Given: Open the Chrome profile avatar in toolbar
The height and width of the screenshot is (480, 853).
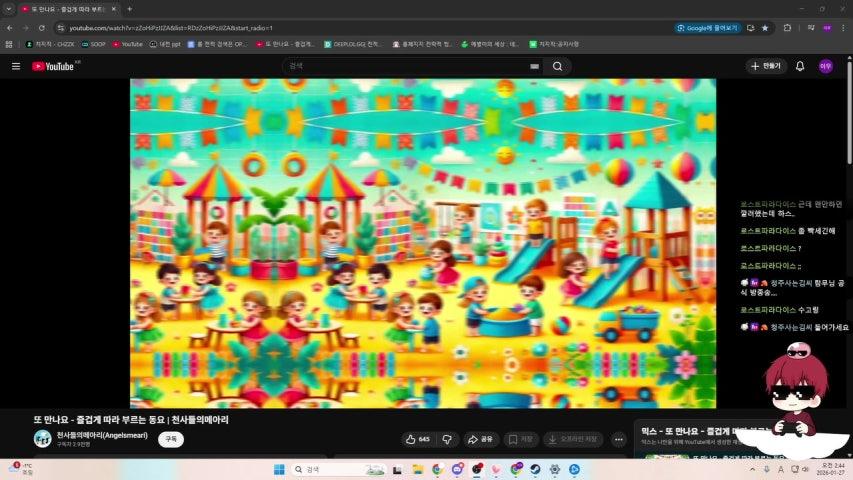Looking at the screenshot, I should (x=827, y=28).
